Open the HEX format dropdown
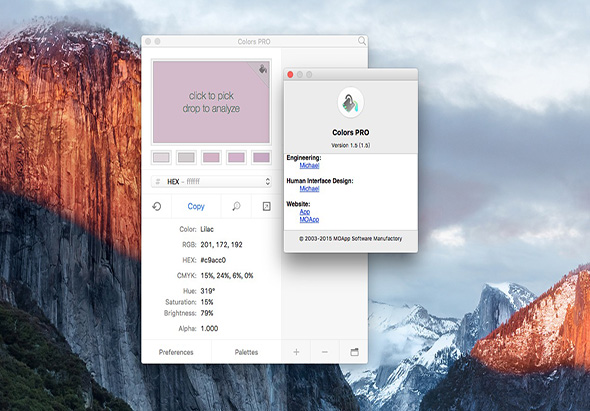The height and width of the screenshot is (411, 590). [211, 181]
